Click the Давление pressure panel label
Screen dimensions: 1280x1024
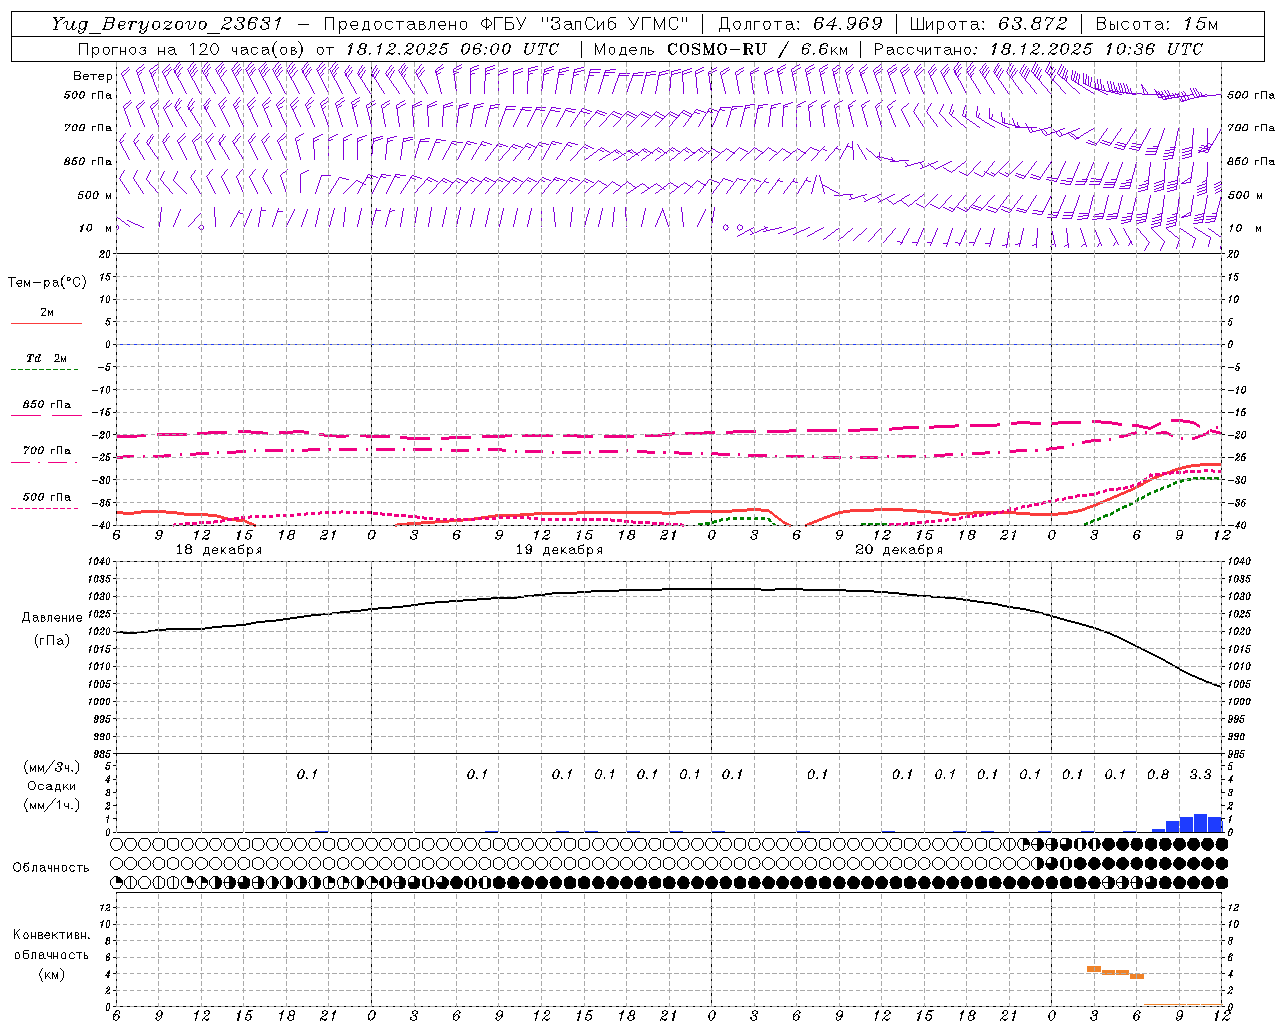click(52, 618)
